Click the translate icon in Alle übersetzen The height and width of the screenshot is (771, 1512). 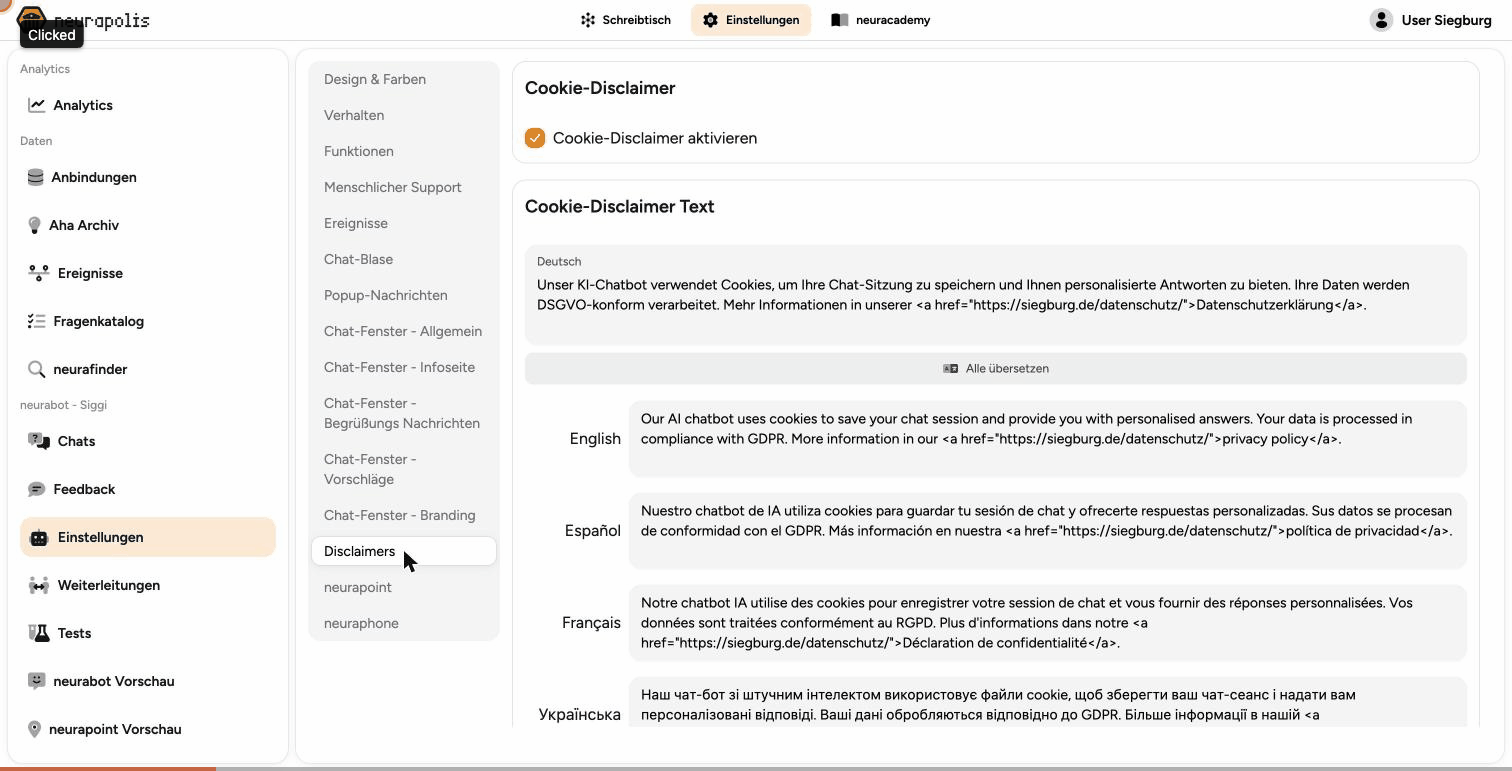pos(951,368)
